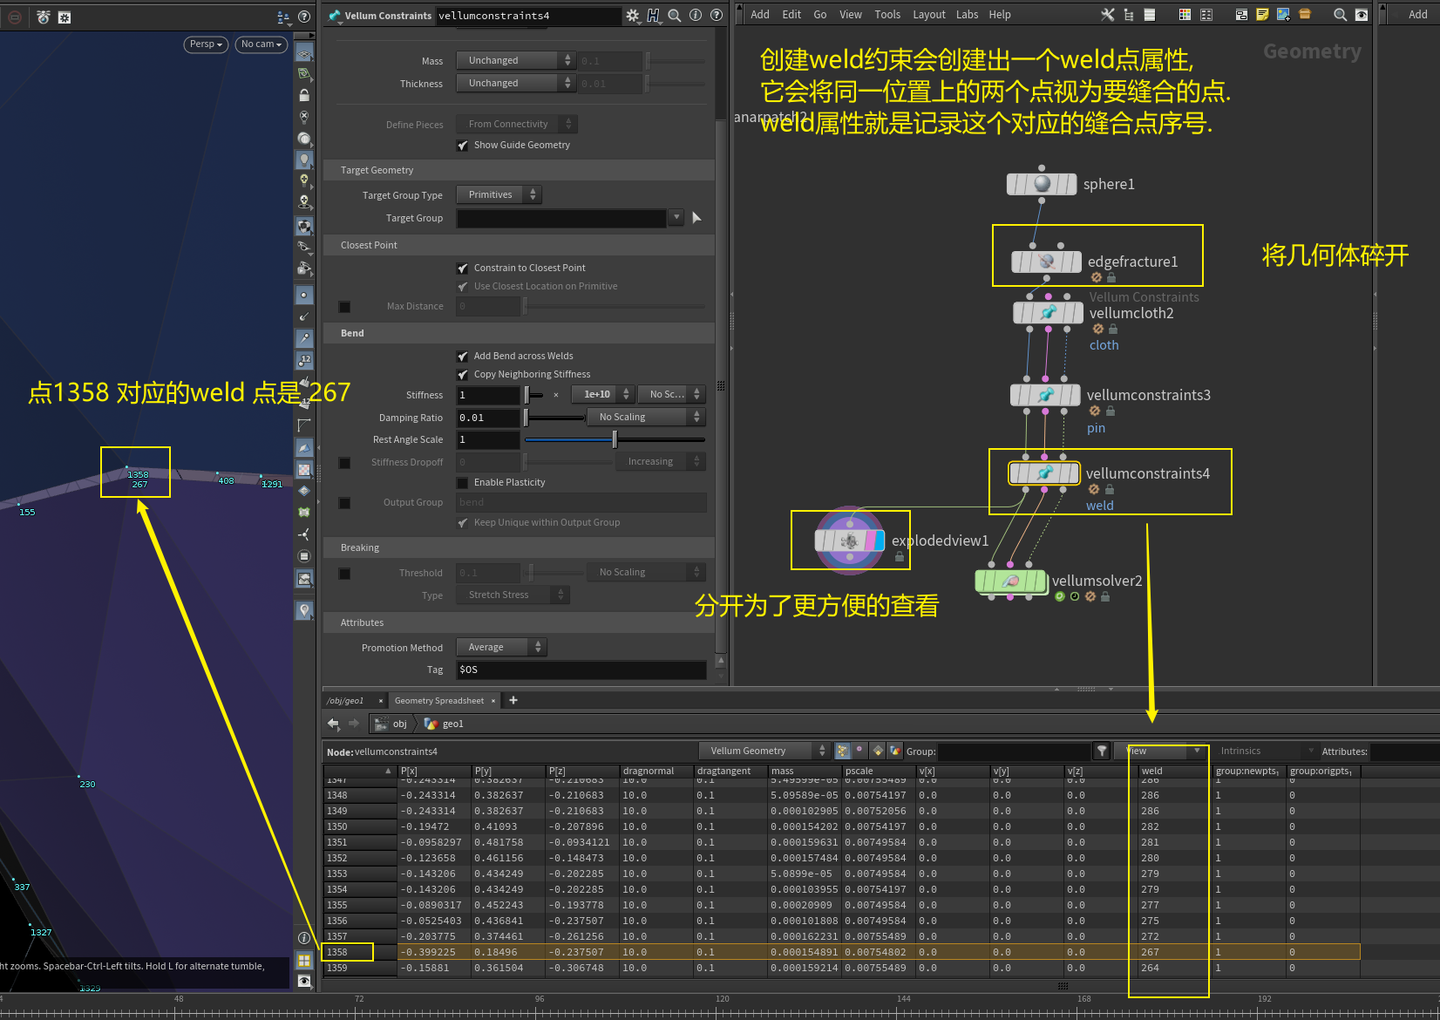Open the Damping Ratio No Scaling dropdown
Viewport: 1440px width, 1020px height.
(x=646, y=417)
